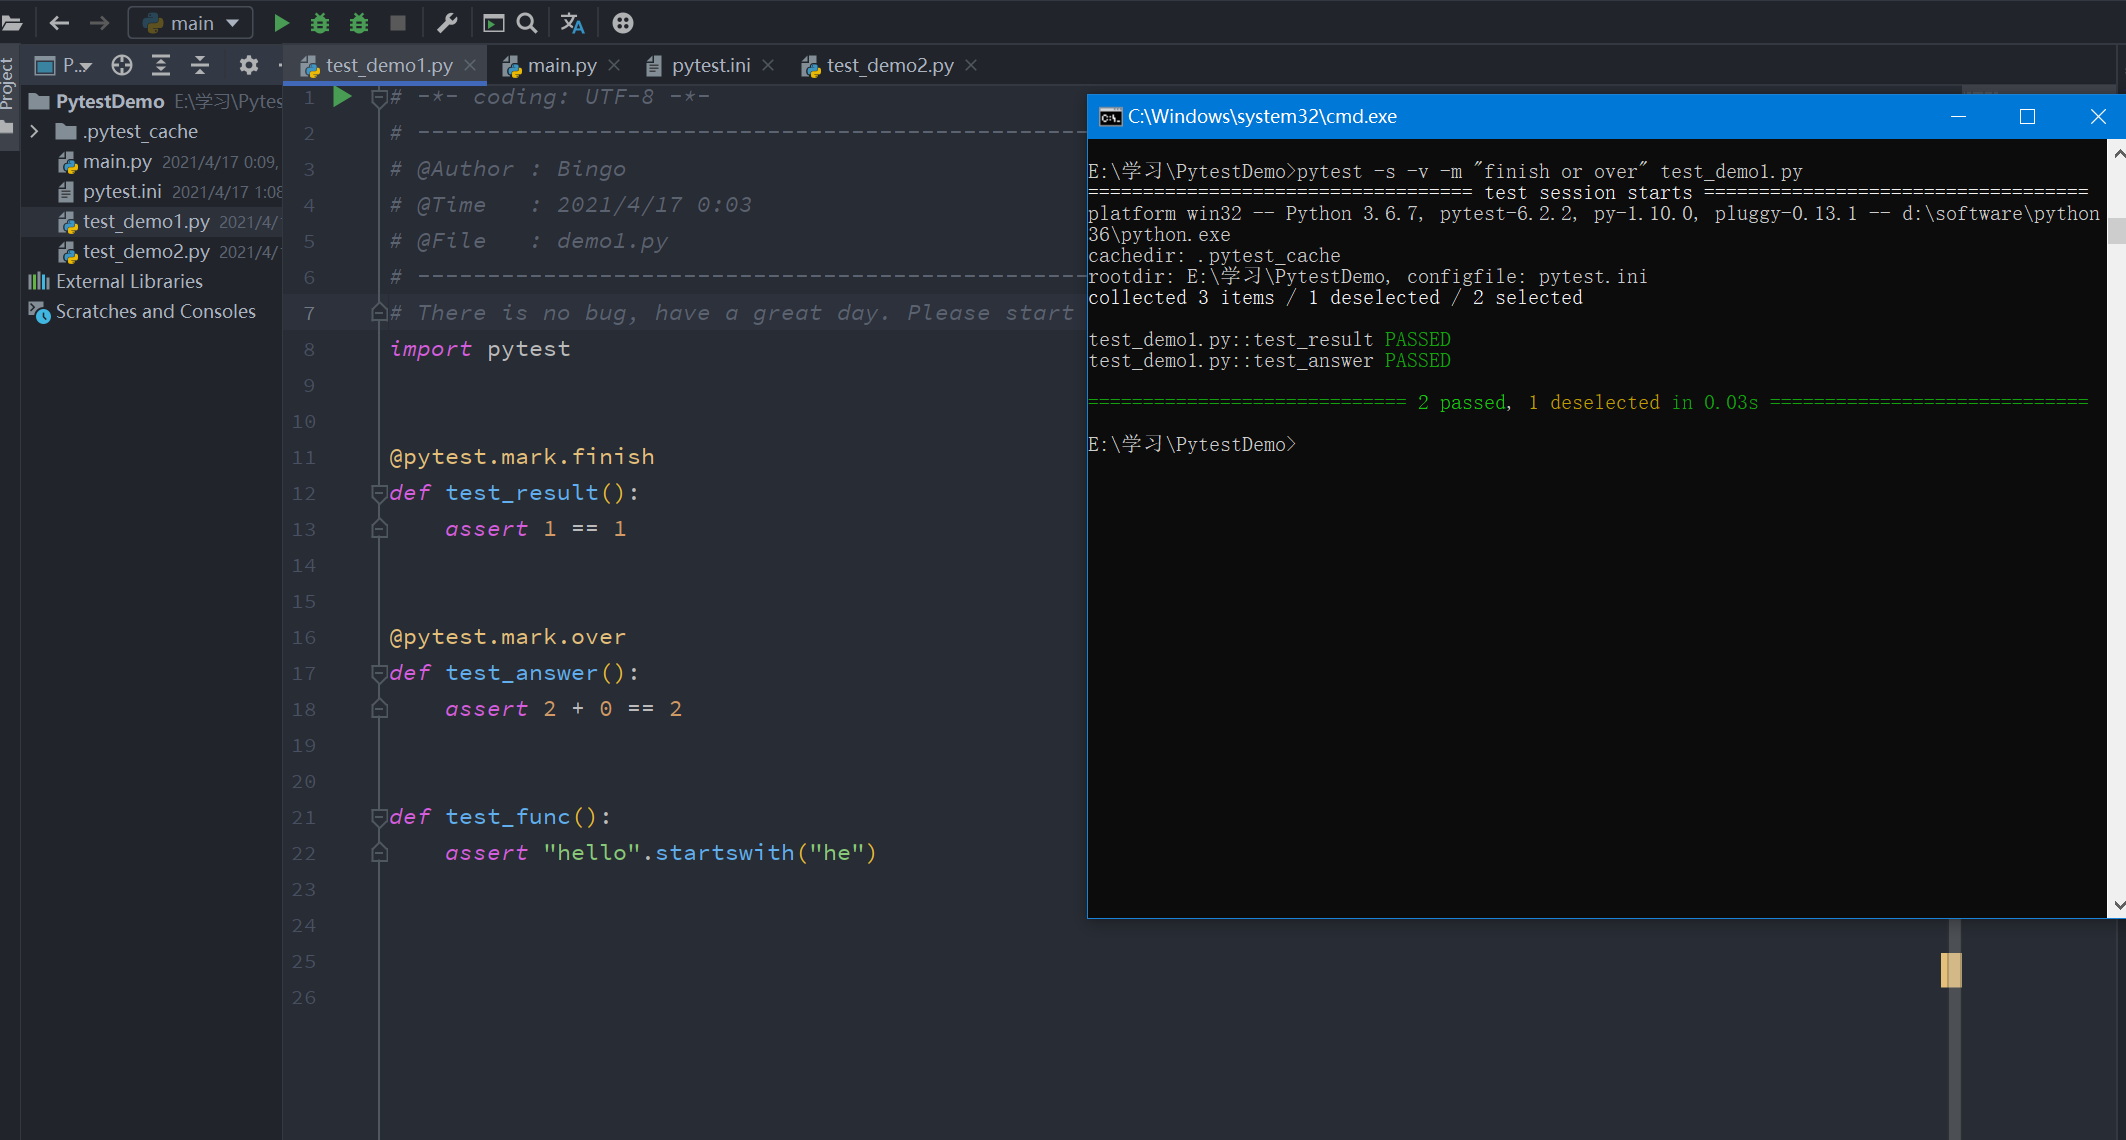Click Expand All icon in Project panel

[x=161, y=65]
